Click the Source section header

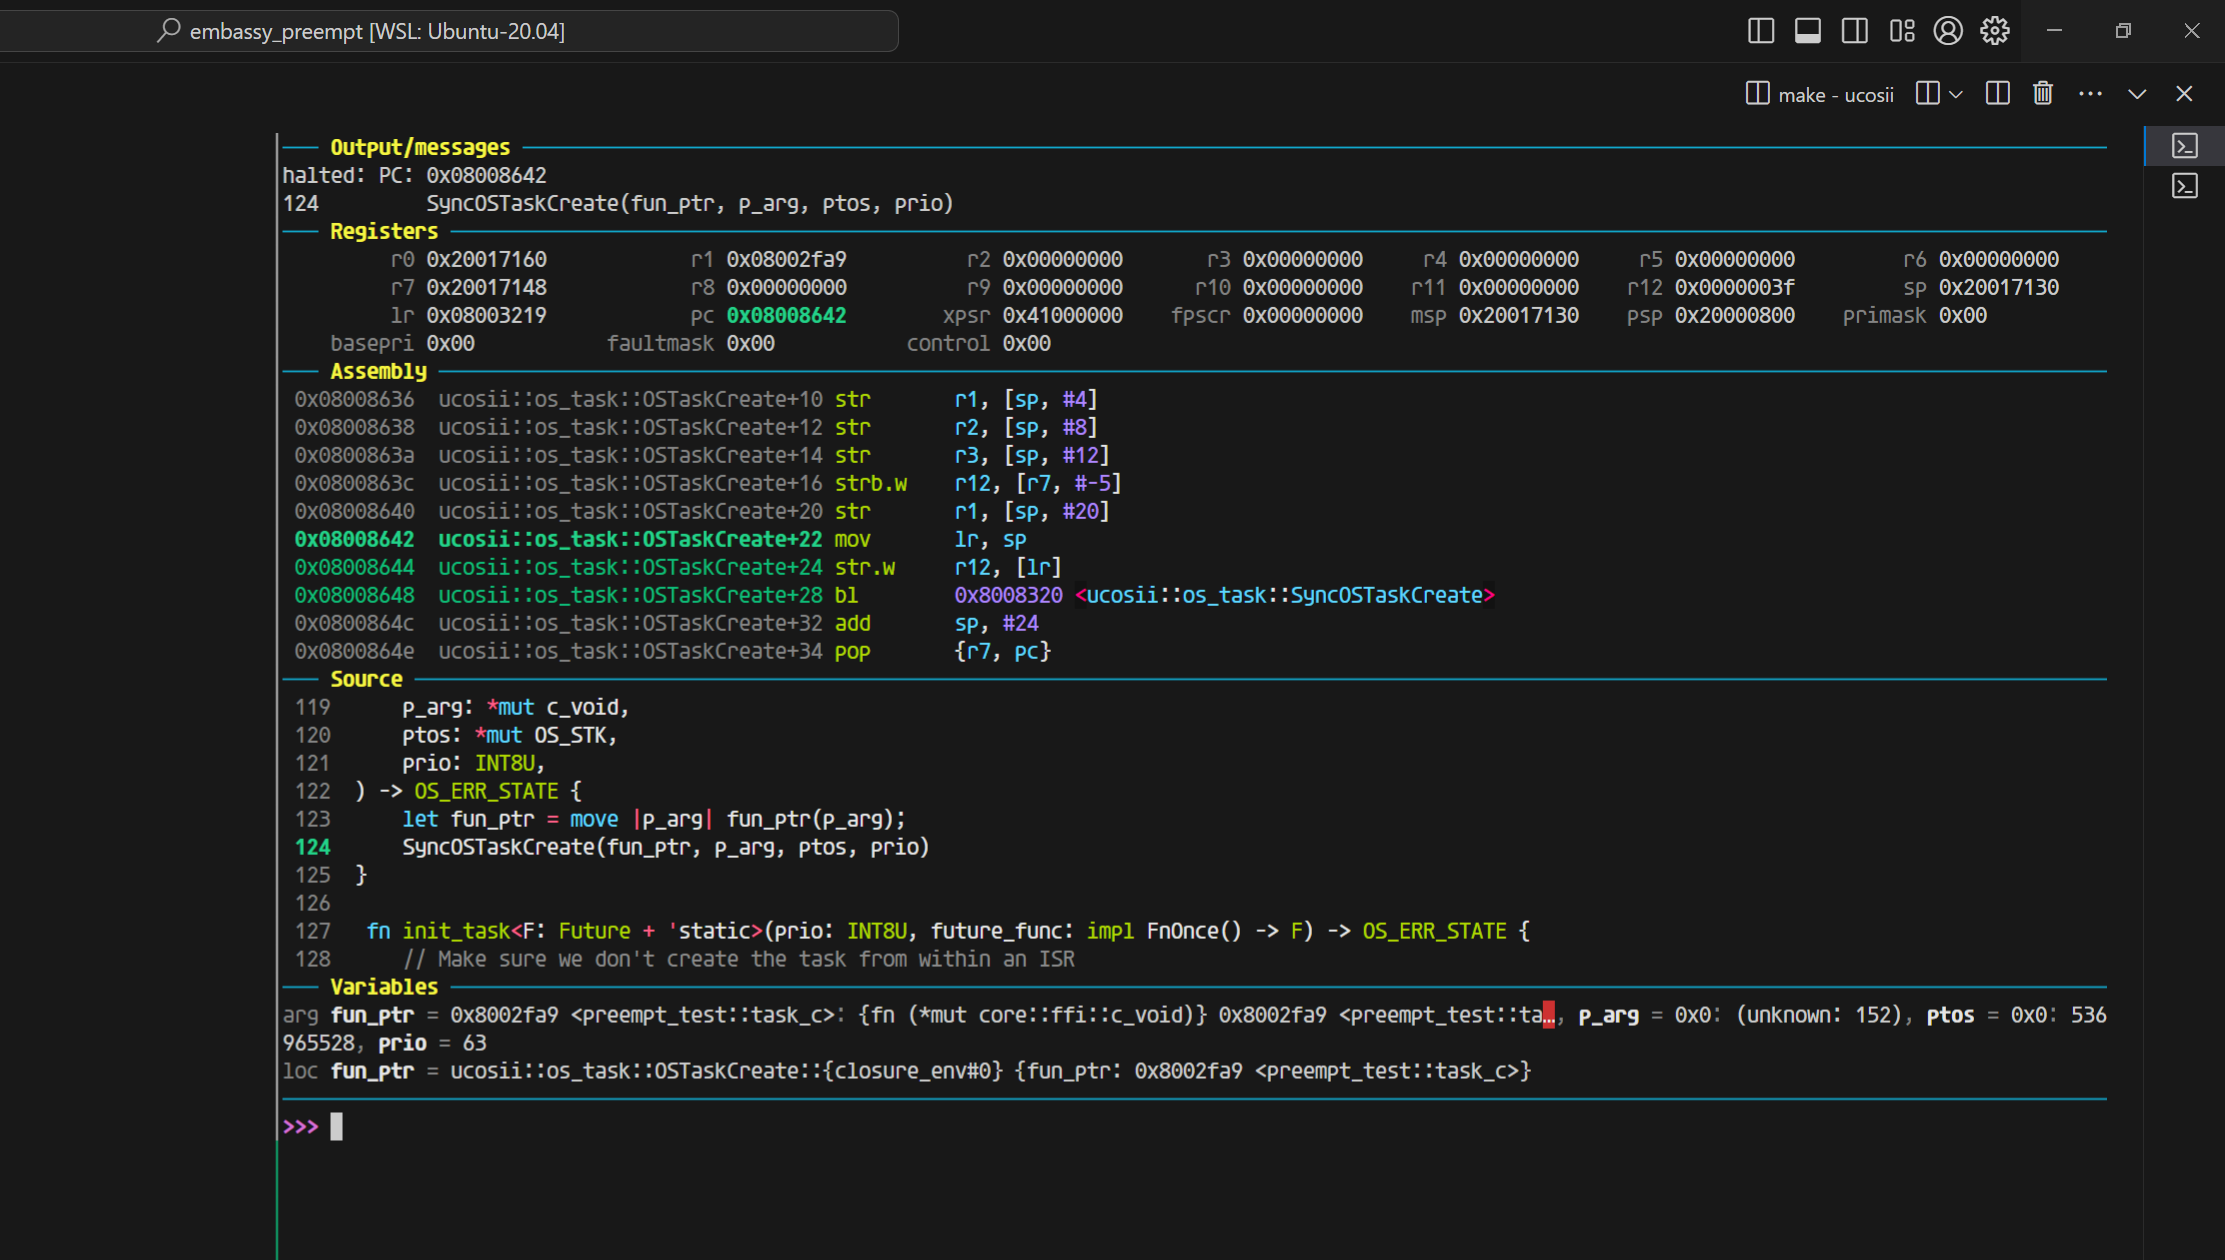(x=366, y=679)
